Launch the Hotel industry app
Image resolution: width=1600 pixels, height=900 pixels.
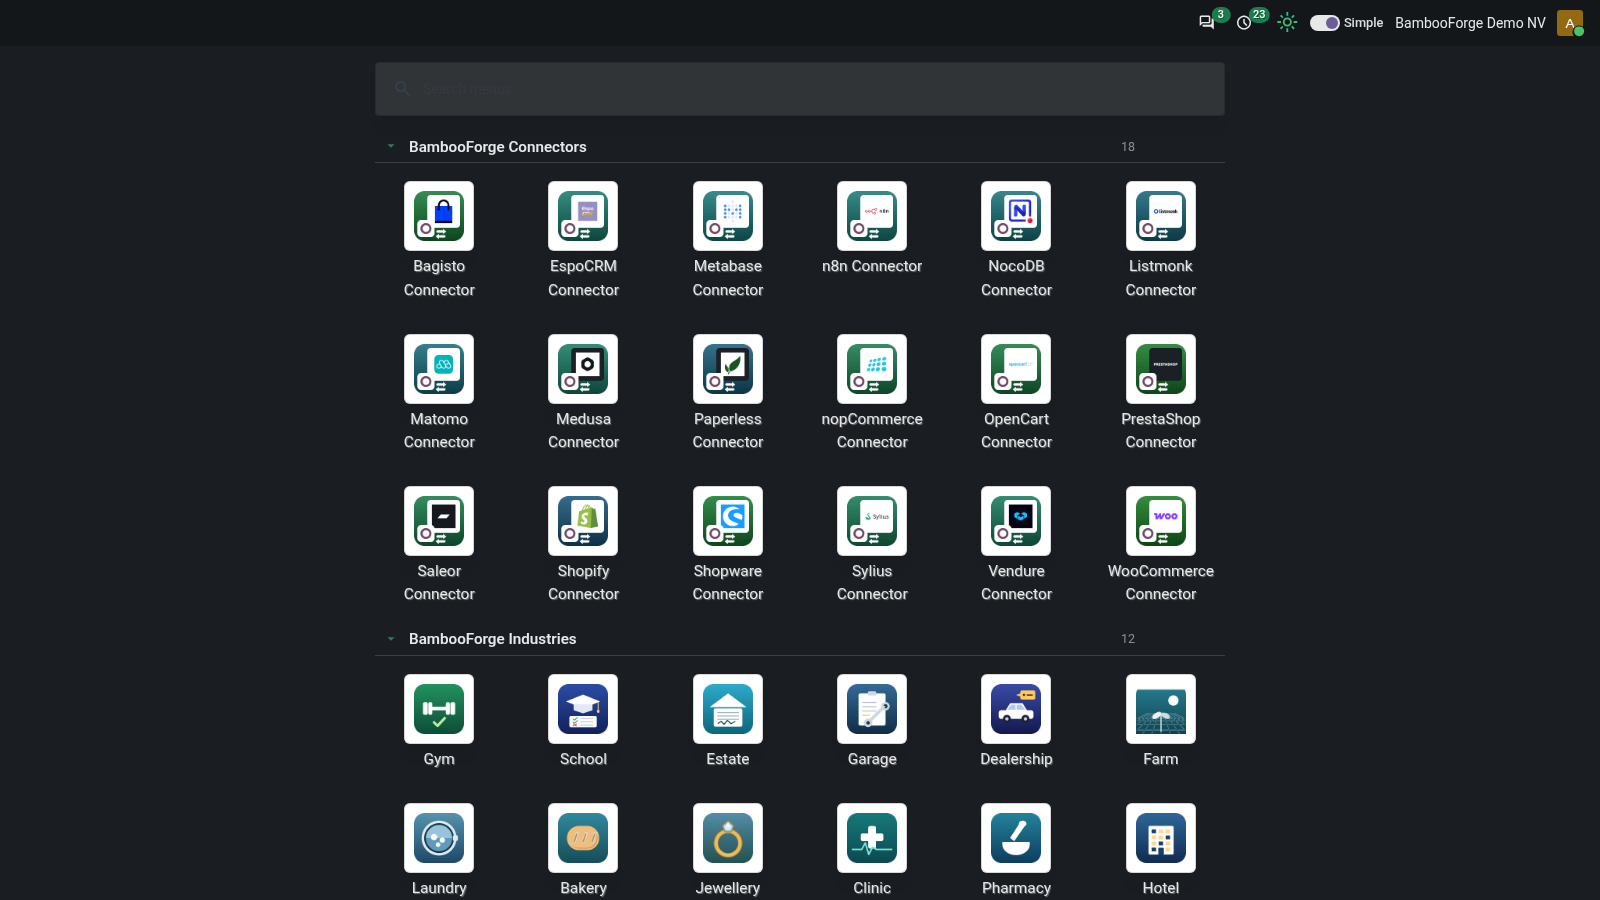pos(1161,838)
